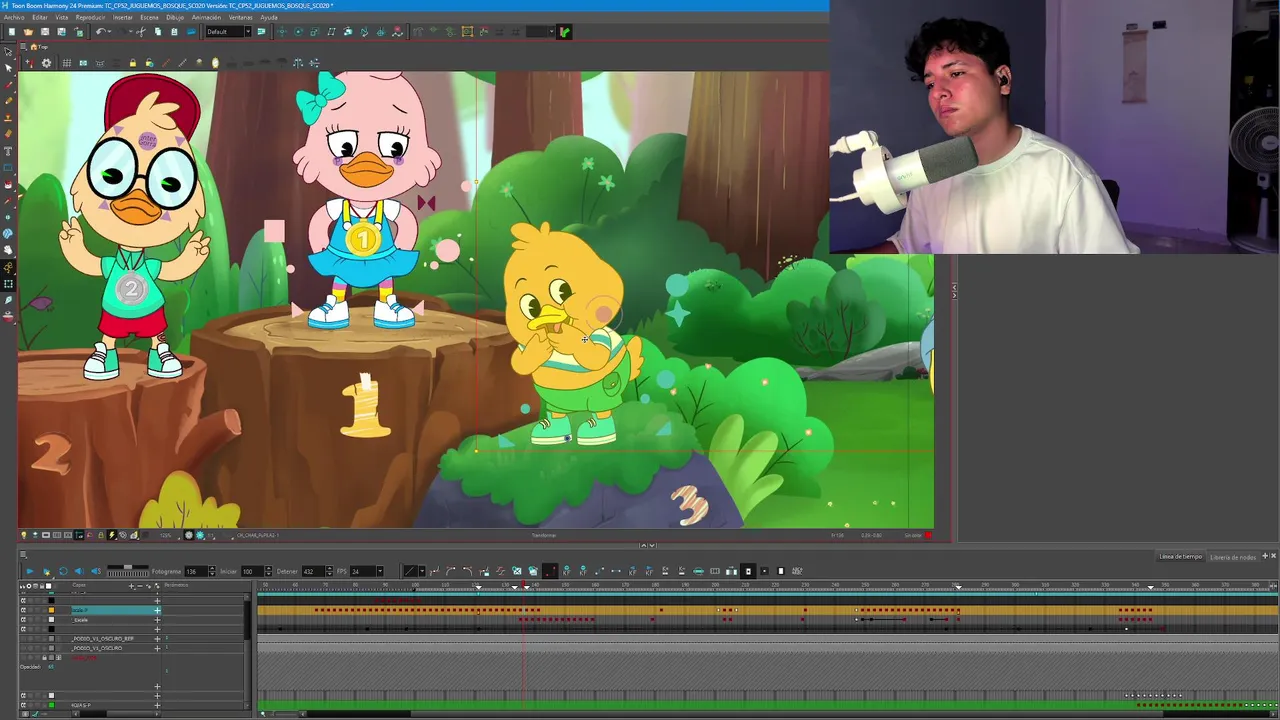Click the Copy icon in the toolbar
Viewport: 1280px width, 720px height.
[x=158, y=32]
